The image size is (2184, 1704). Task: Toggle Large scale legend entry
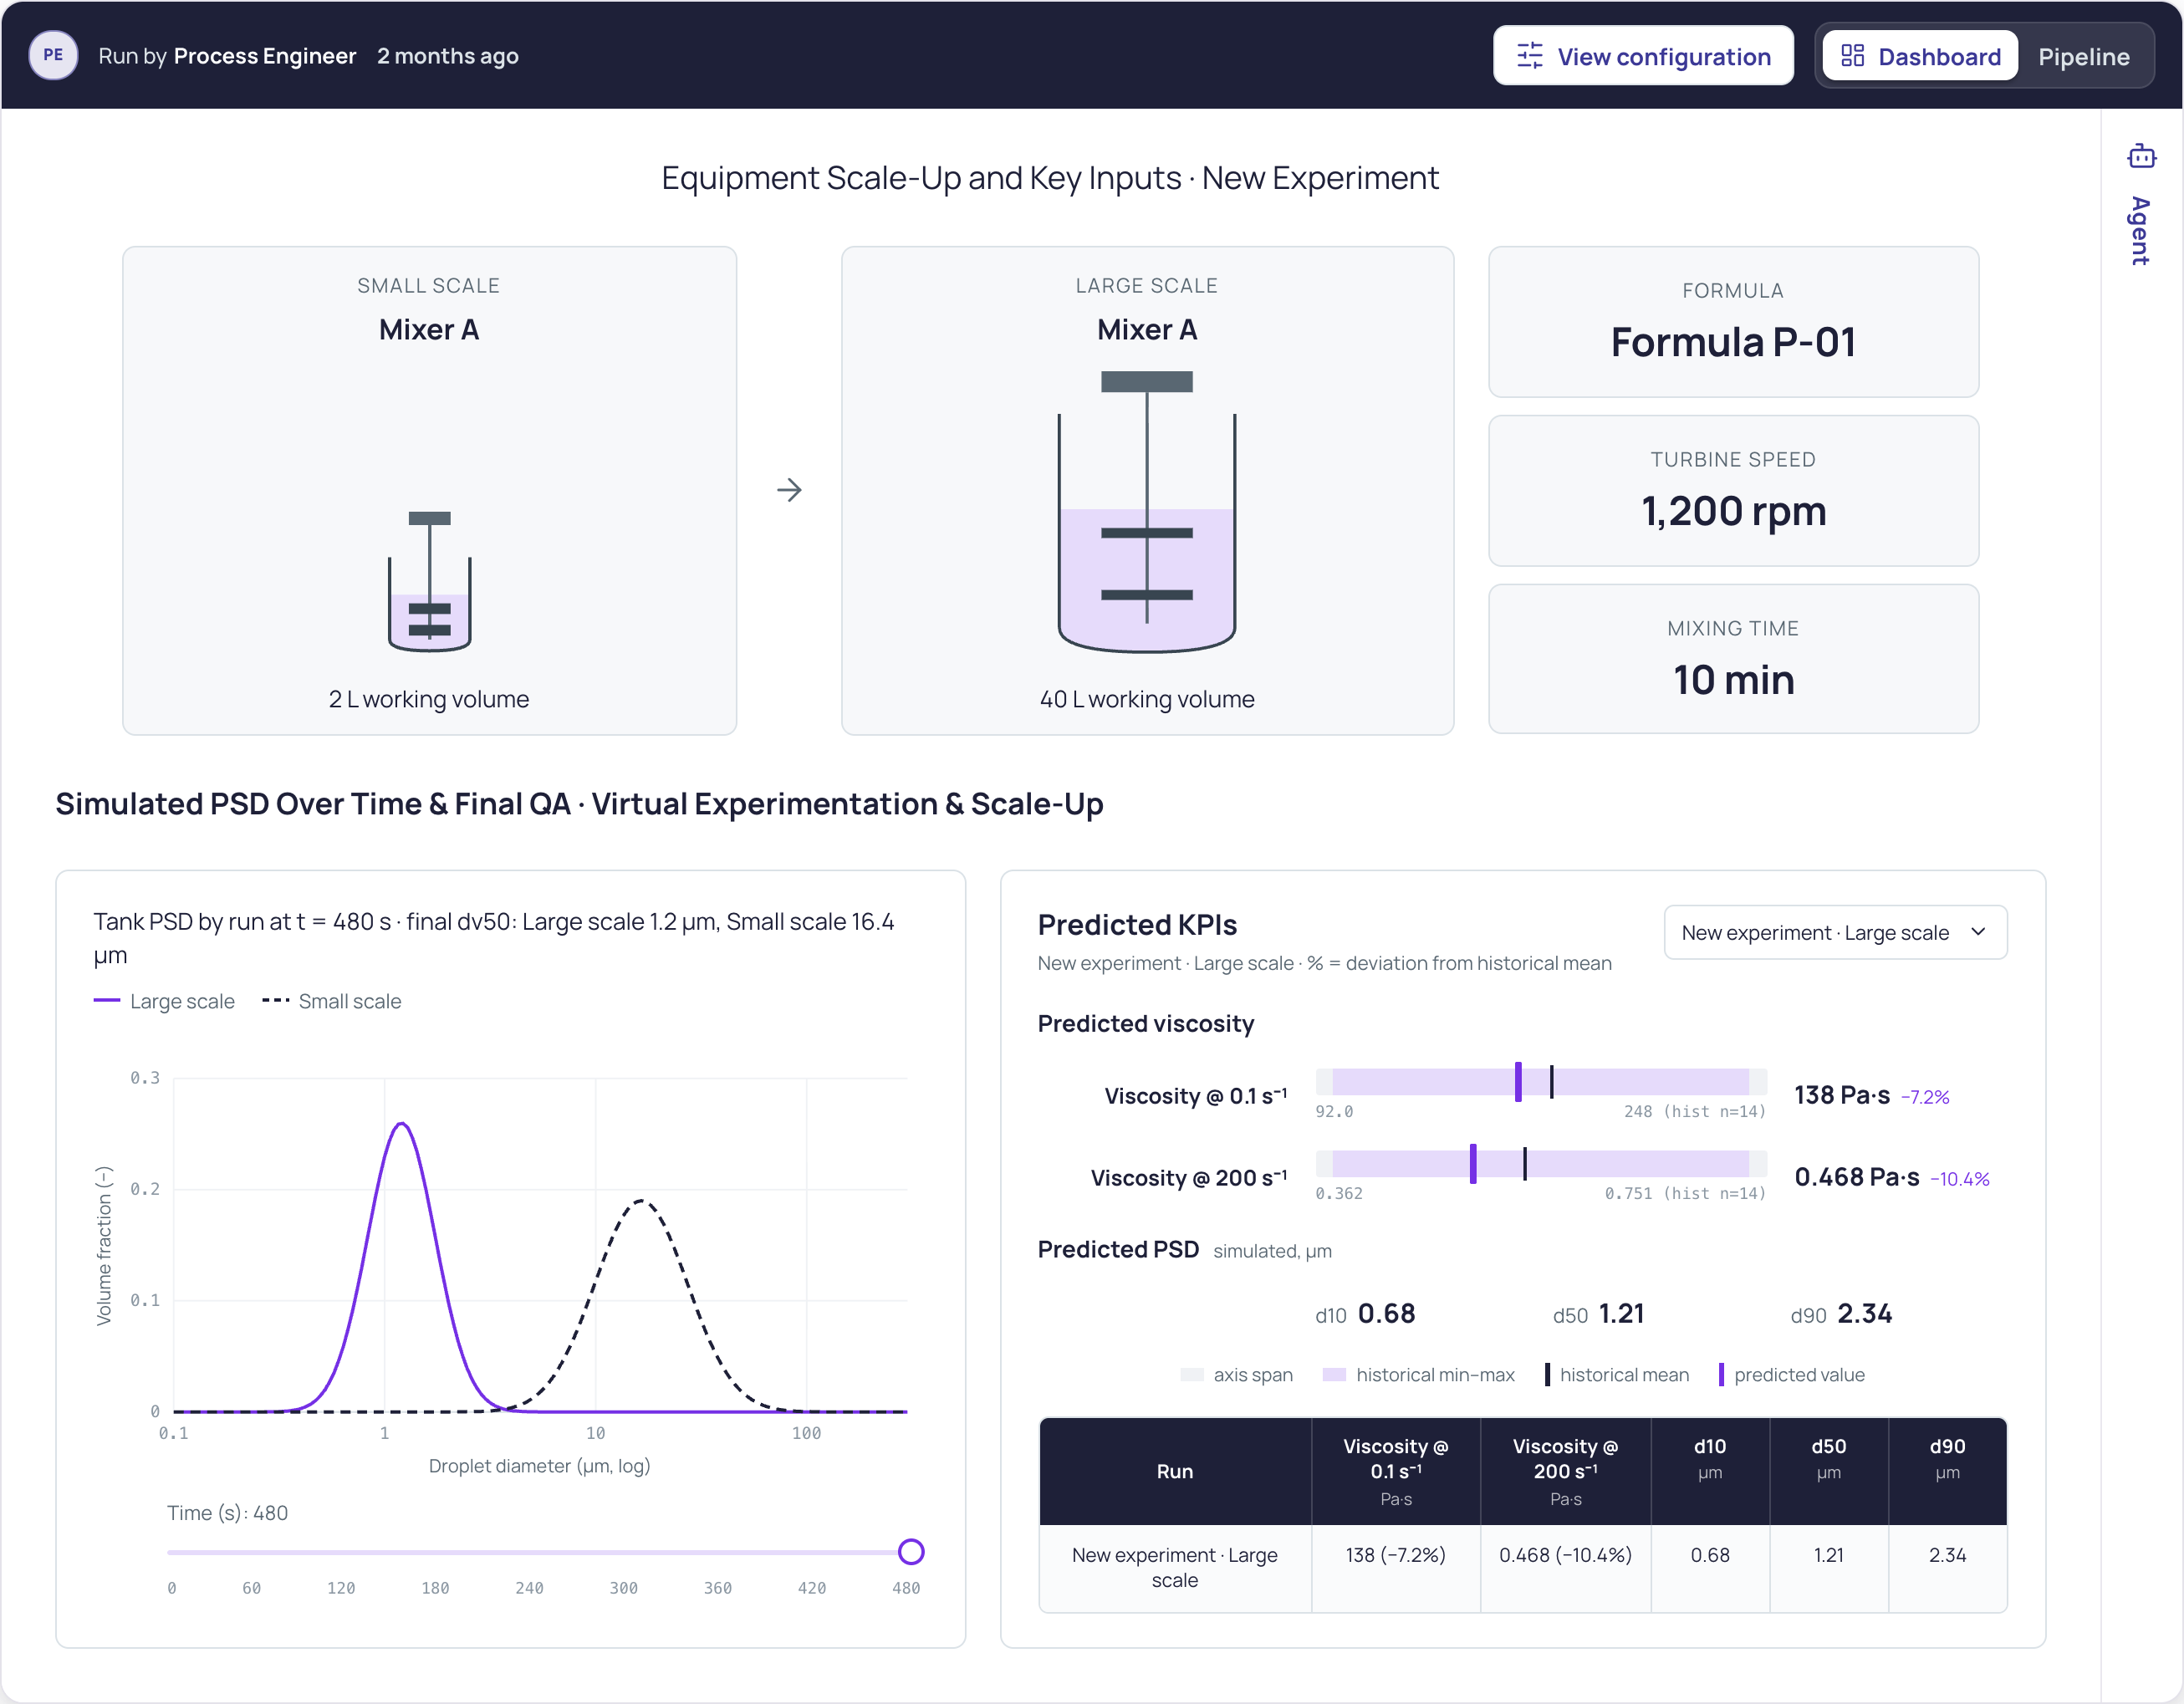[165, 1001]
